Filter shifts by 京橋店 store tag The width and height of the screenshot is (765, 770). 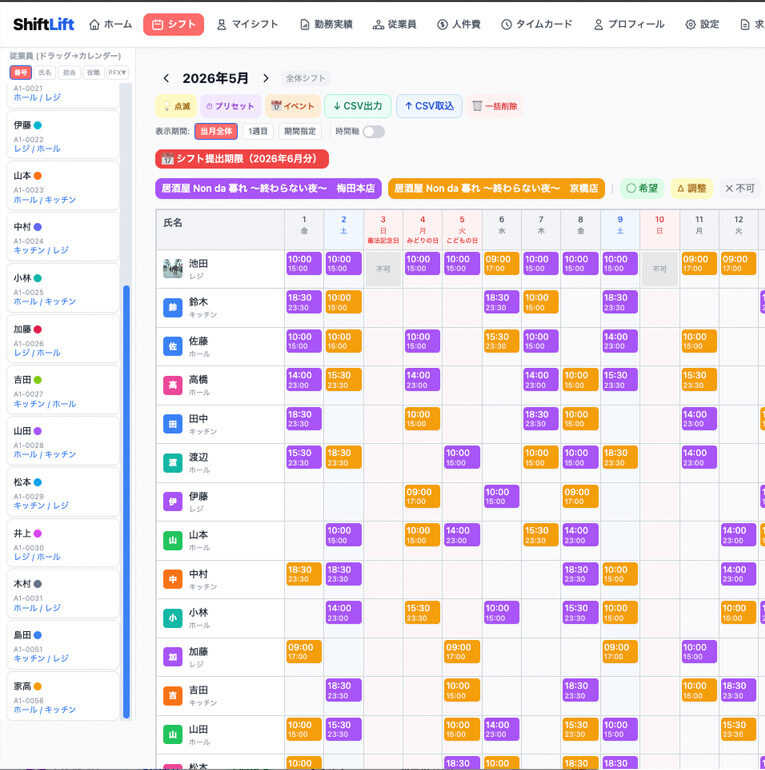click(x=496, y=188)
